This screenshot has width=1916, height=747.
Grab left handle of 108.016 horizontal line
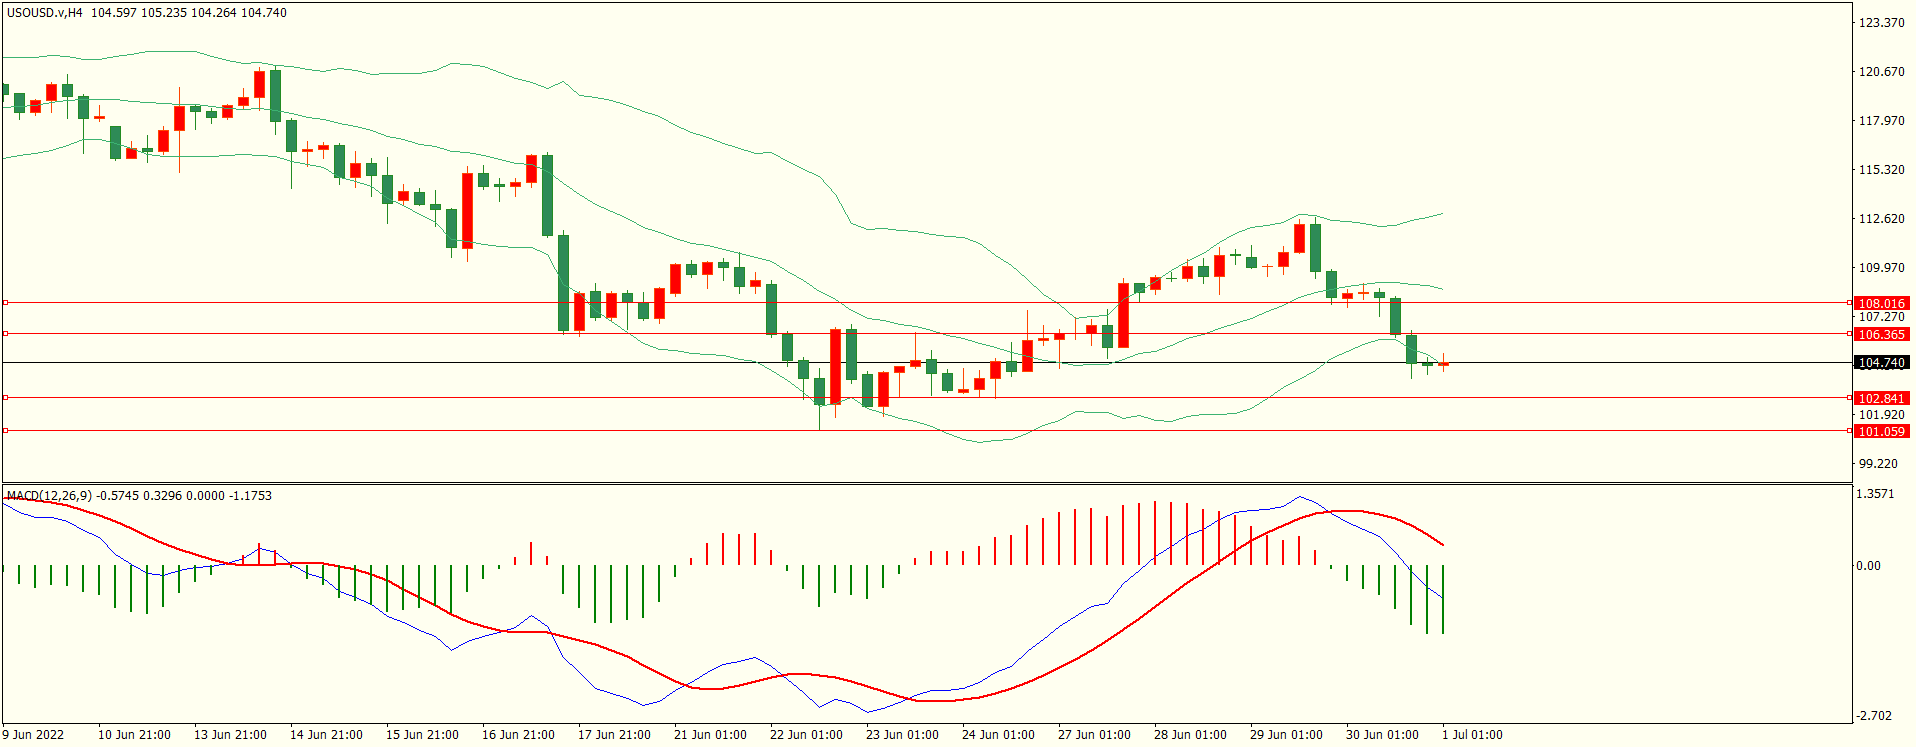[5, 302]
